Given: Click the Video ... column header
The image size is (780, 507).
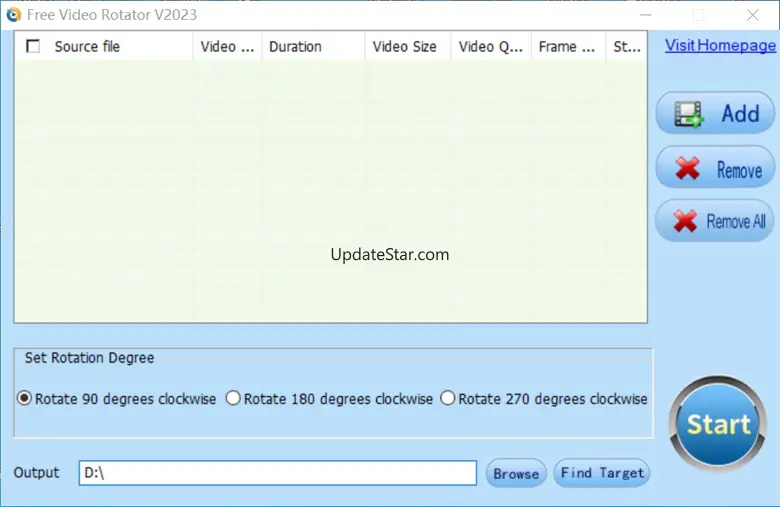Looking at the screenshot, I should [227, 46].
